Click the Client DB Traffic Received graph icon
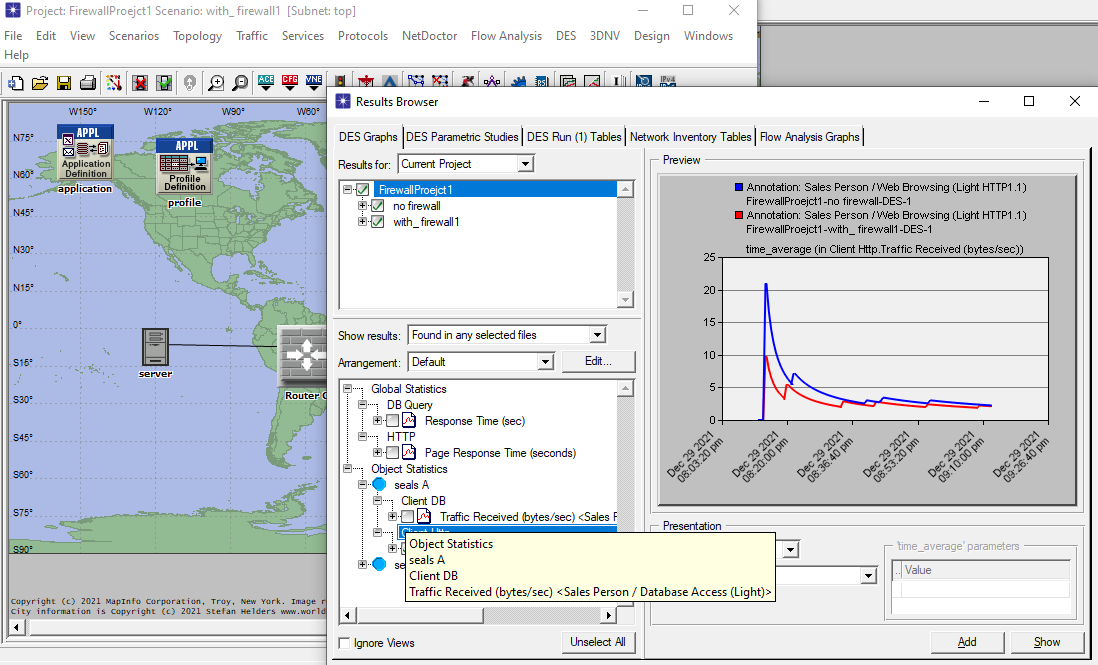Image resolution: width=1098 pixels, height=665 pixels. click(x=424, y=517)
